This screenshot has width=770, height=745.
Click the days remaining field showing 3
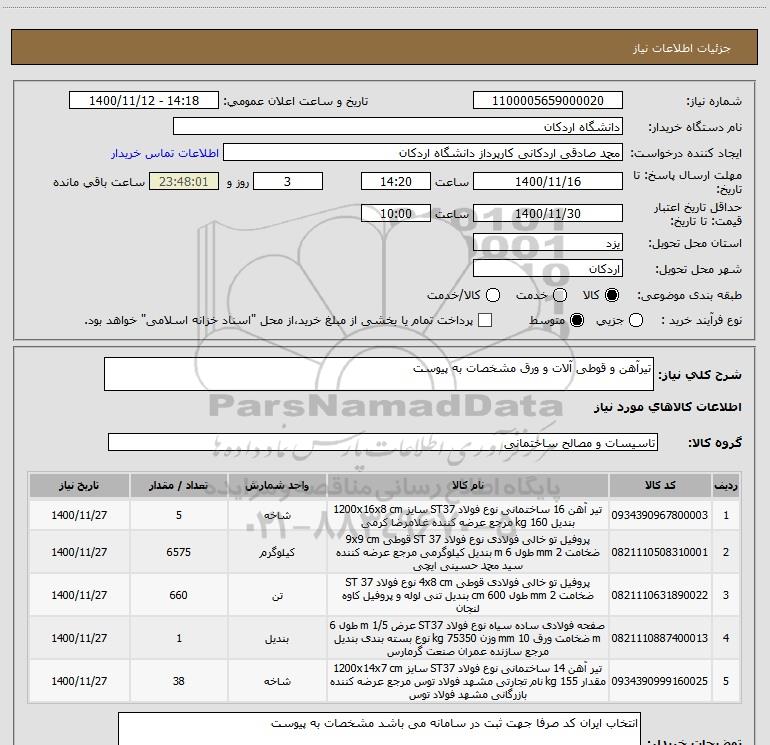point(288,181)
